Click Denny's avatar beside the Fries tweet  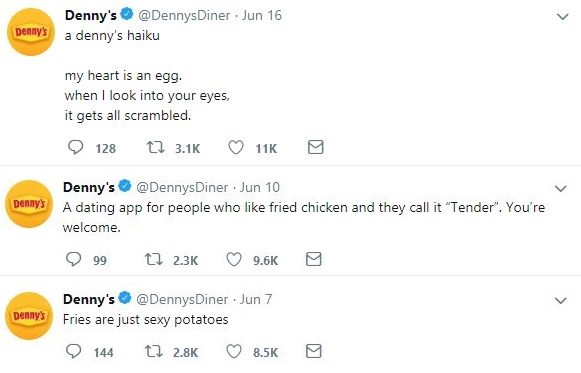point(29,316)
